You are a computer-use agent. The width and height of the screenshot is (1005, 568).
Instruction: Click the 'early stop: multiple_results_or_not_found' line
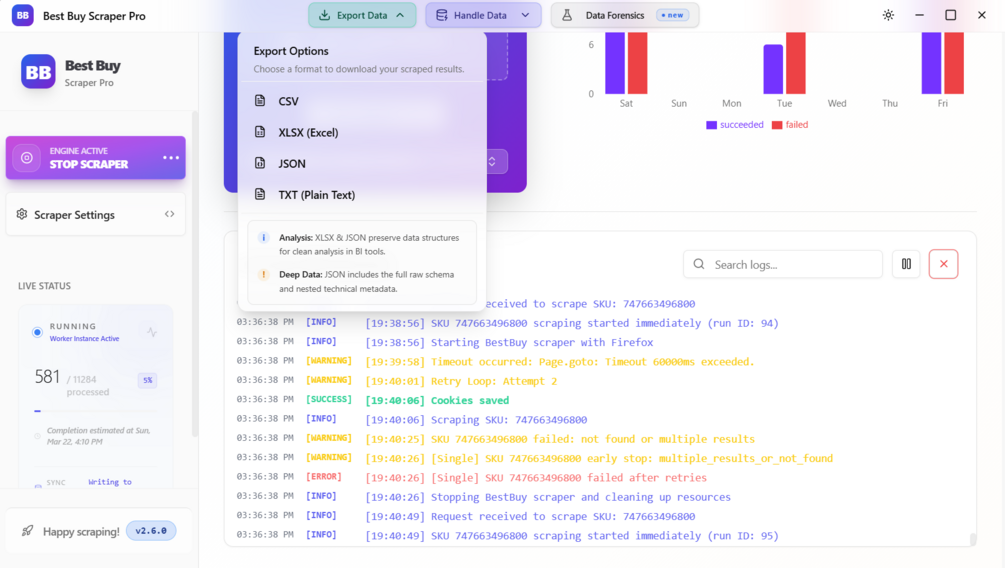[x=600, y=458]
